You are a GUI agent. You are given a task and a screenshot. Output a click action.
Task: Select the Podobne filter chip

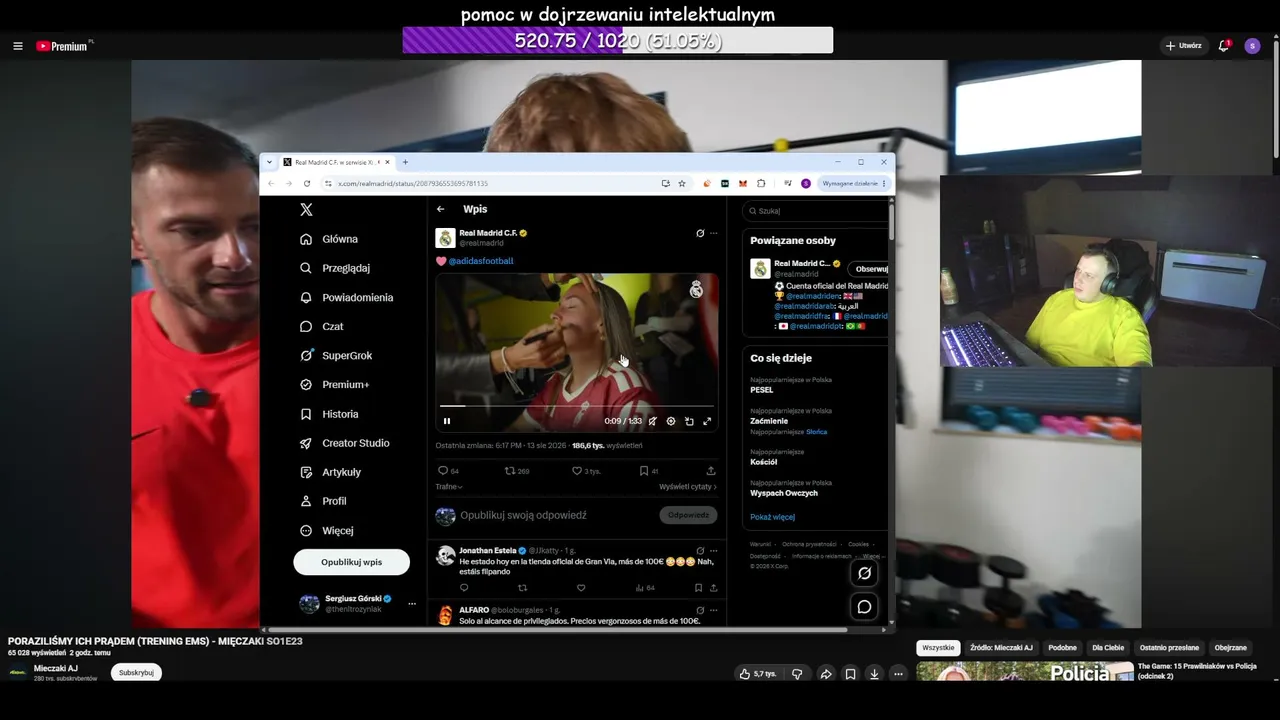[1062, 648]
